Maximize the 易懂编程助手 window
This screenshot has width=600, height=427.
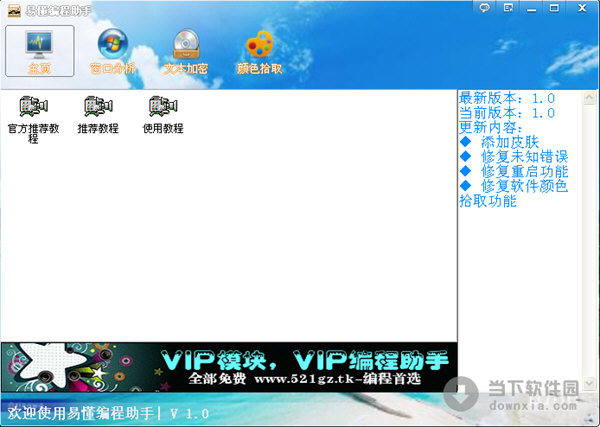[x=554, y=8]
